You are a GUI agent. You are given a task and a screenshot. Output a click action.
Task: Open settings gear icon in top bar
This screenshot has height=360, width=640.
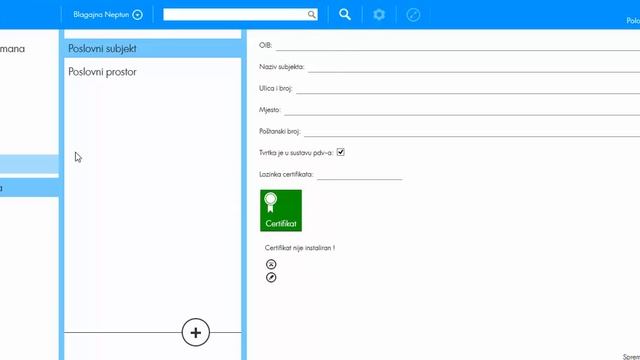pyautogui.click(x=379, y=15)
